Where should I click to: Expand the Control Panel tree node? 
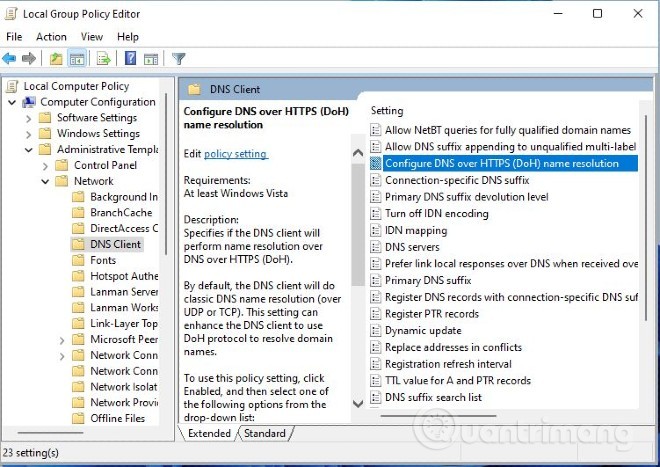click(45, 165)
